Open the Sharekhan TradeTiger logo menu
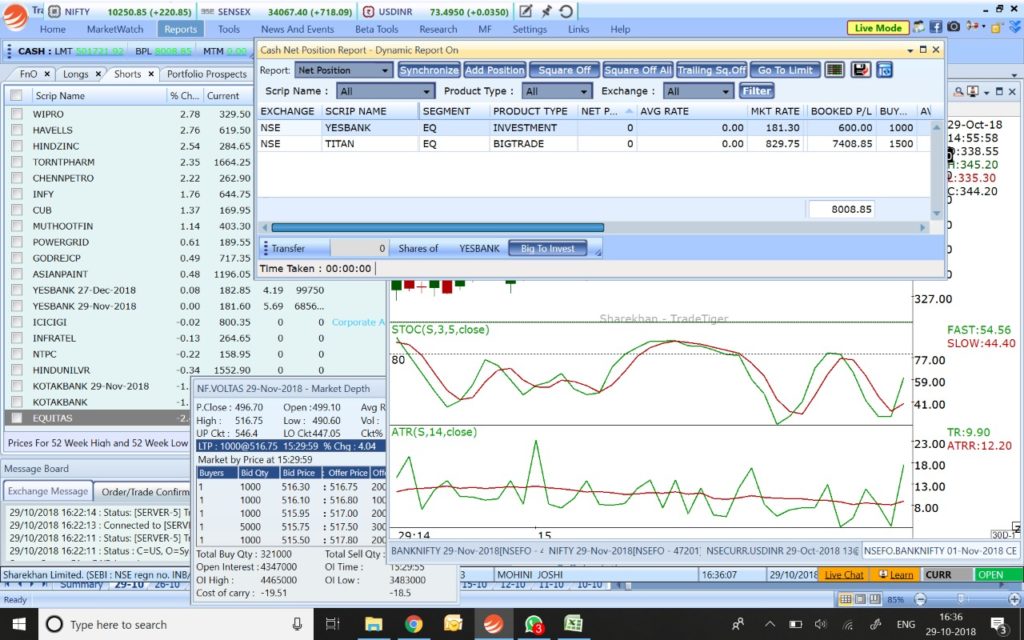 (x=15, y=18)
